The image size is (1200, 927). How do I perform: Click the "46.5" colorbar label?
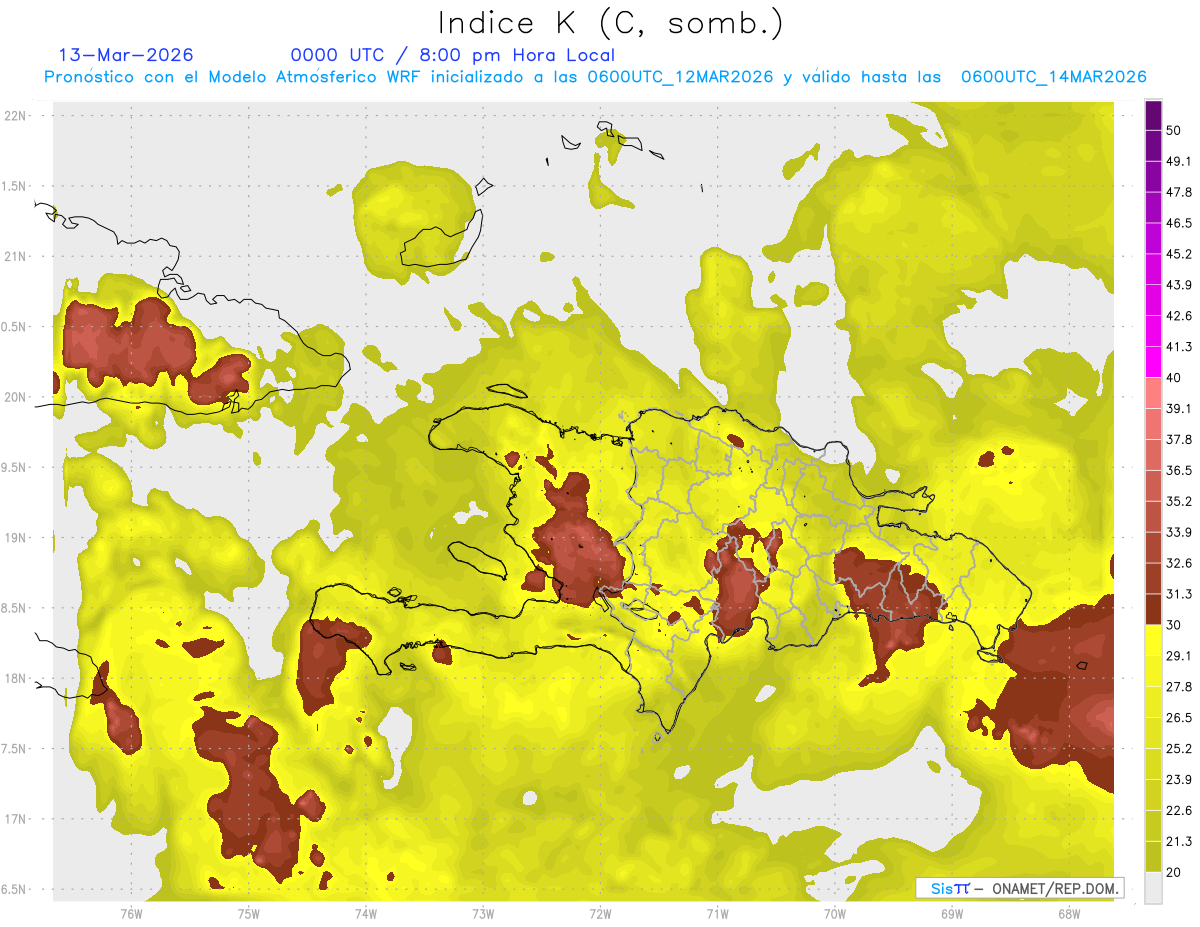(1179, 224)
